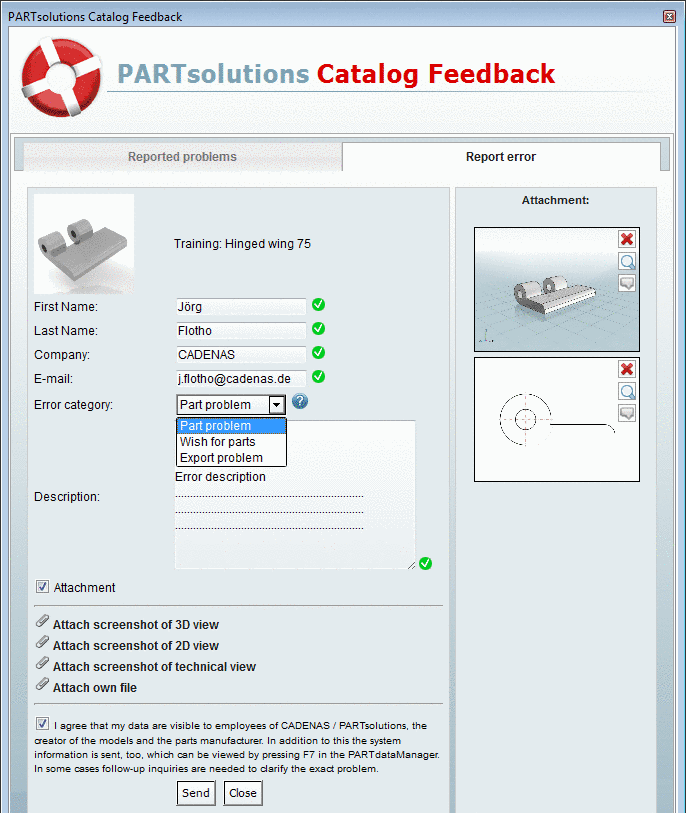Image resolution: width=686 pixels, height=813 pixels.
Task: Click paperclip icon for 2D view screenshot
Action: (x=42, y=642)
